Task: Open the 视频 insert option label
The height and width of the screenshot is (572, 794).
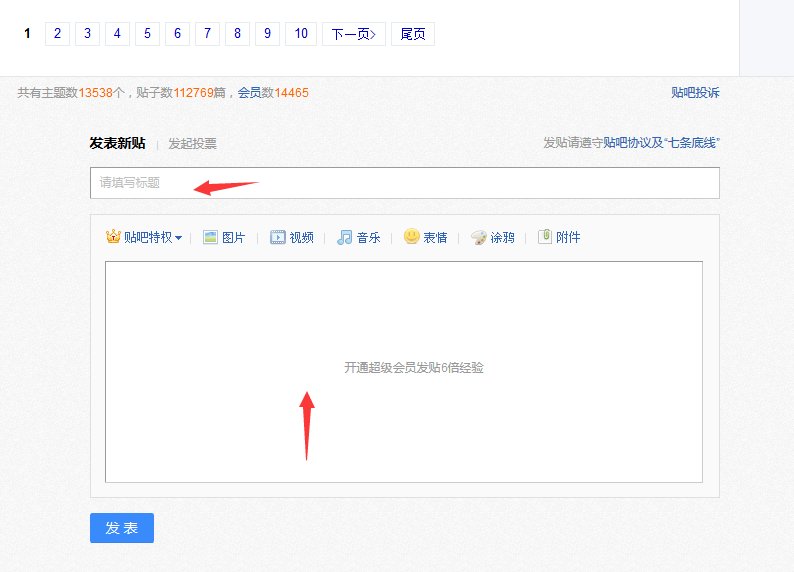Action: (301, 237)
